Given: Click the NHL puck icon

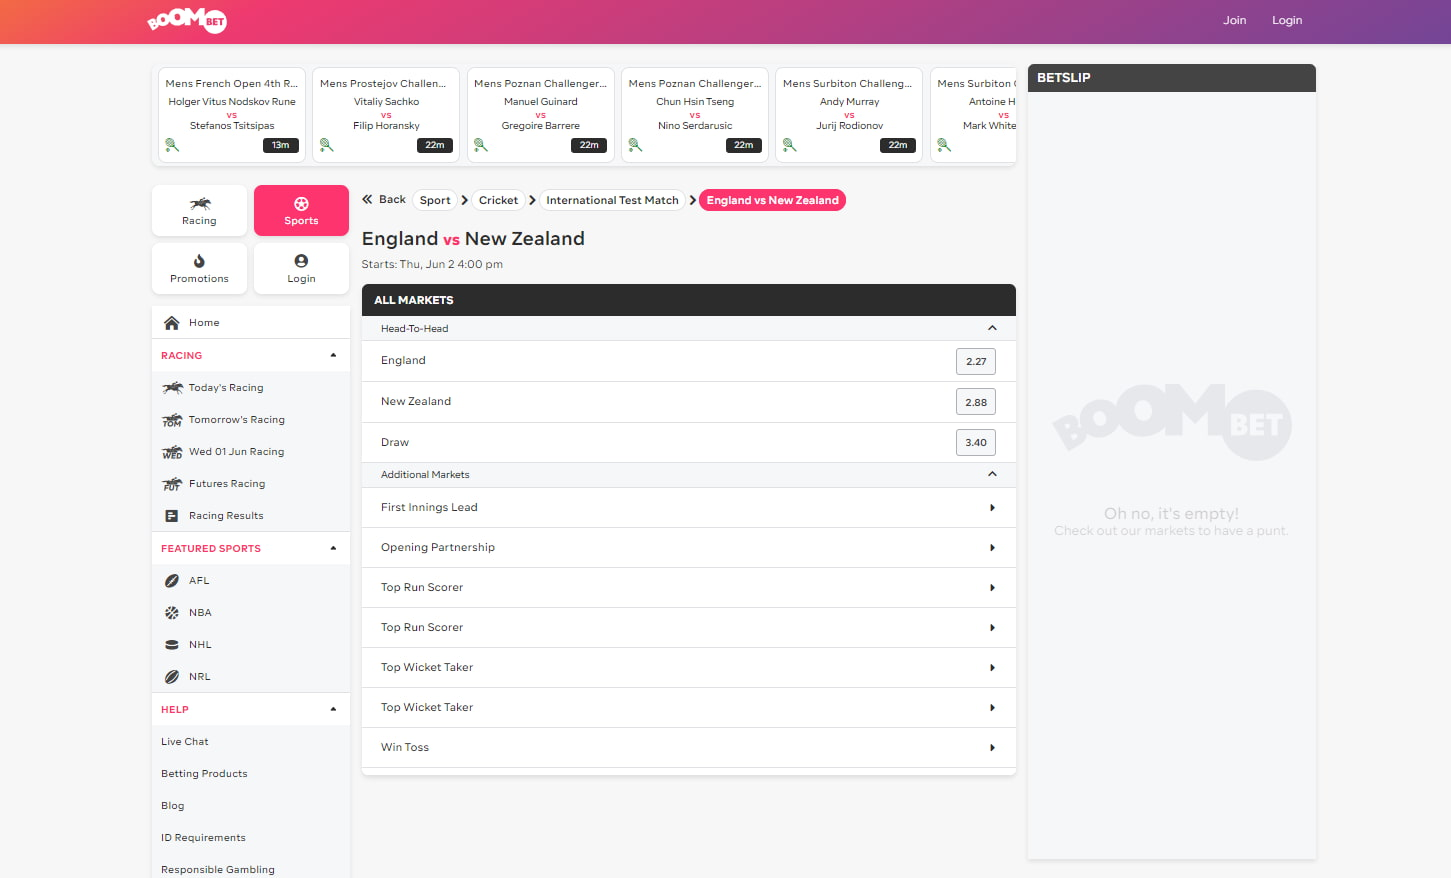Looking at the screenshot, I should coord(172,645).
